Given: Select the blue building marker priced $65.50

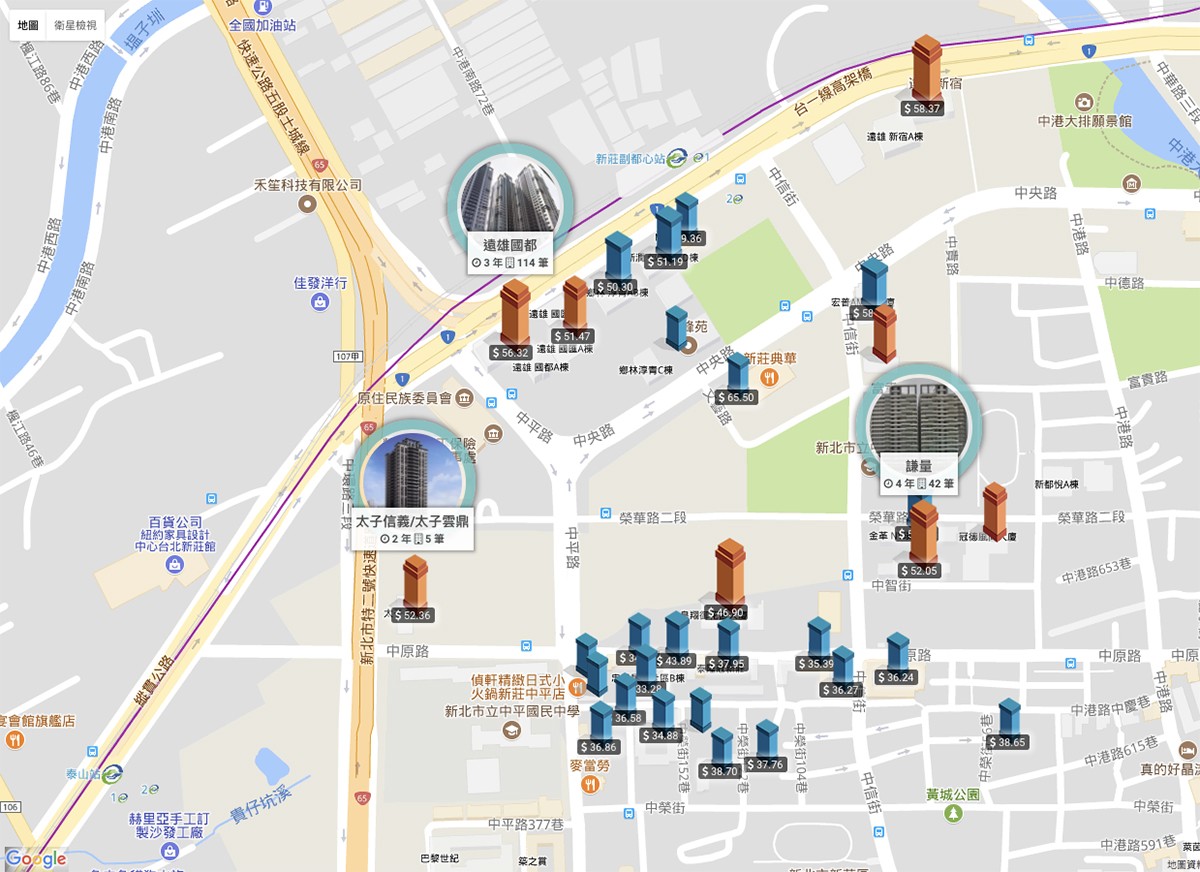Looking at the screenshot, I should pyautogui.click(x=738, y=378).
